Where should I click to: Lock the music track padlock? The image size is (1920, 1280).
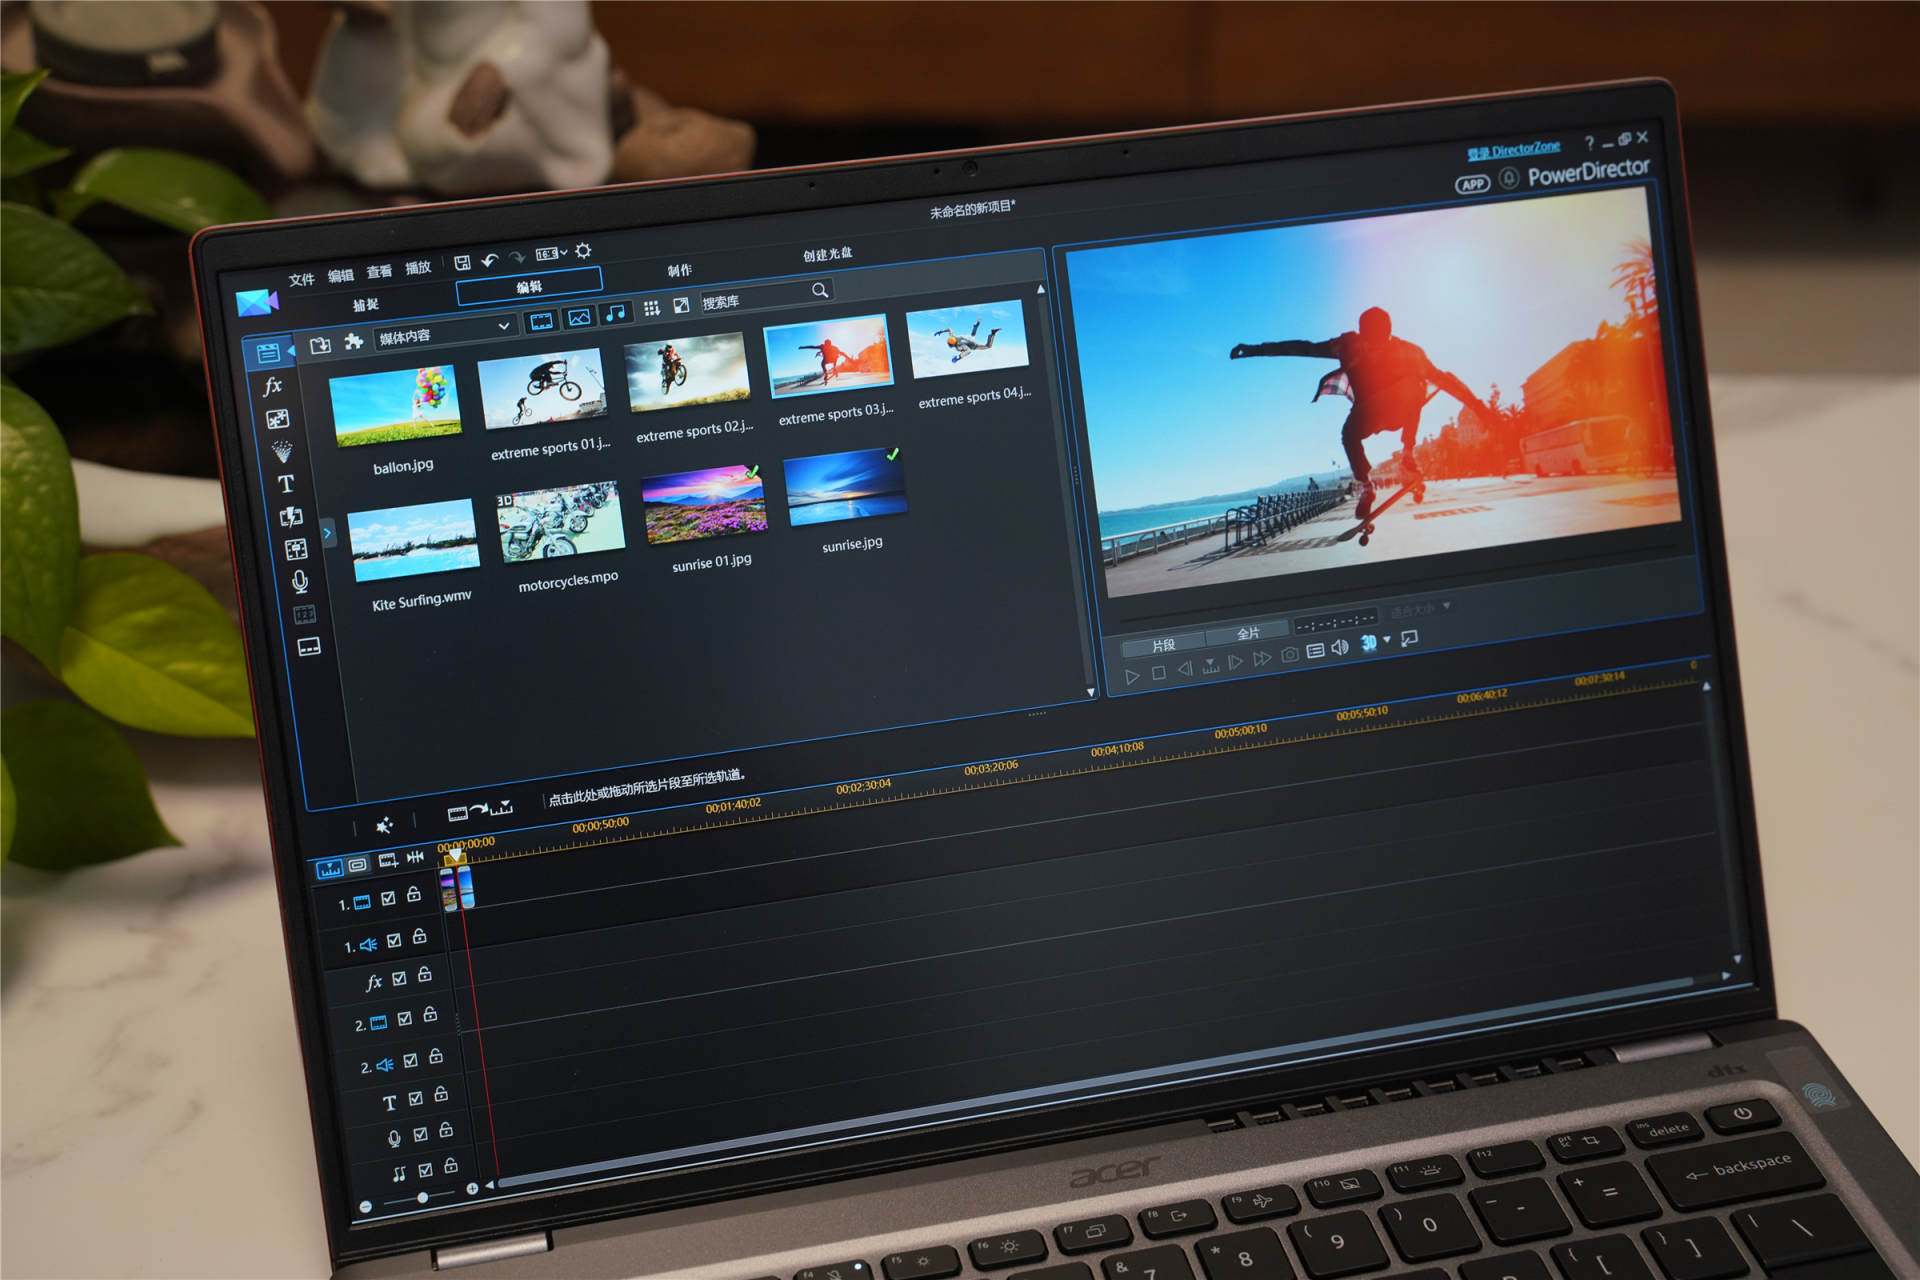coord(451,1166)
